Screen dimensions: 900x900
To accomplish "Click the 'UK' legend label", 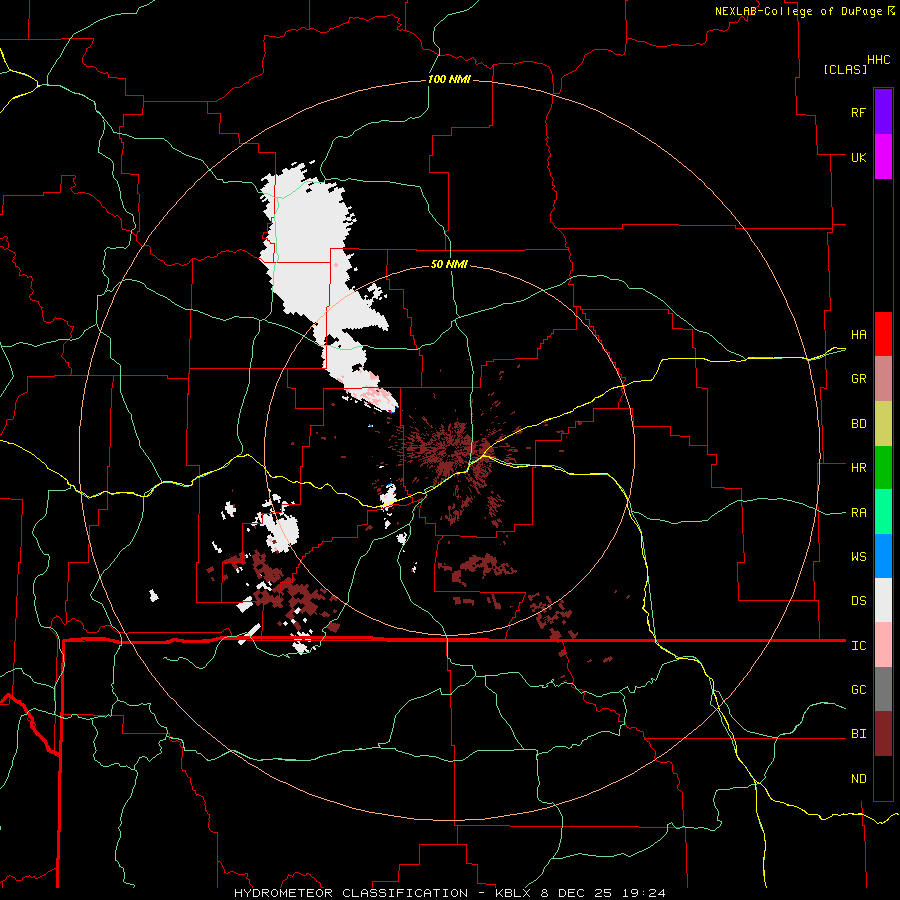I will tap(858, 157).
